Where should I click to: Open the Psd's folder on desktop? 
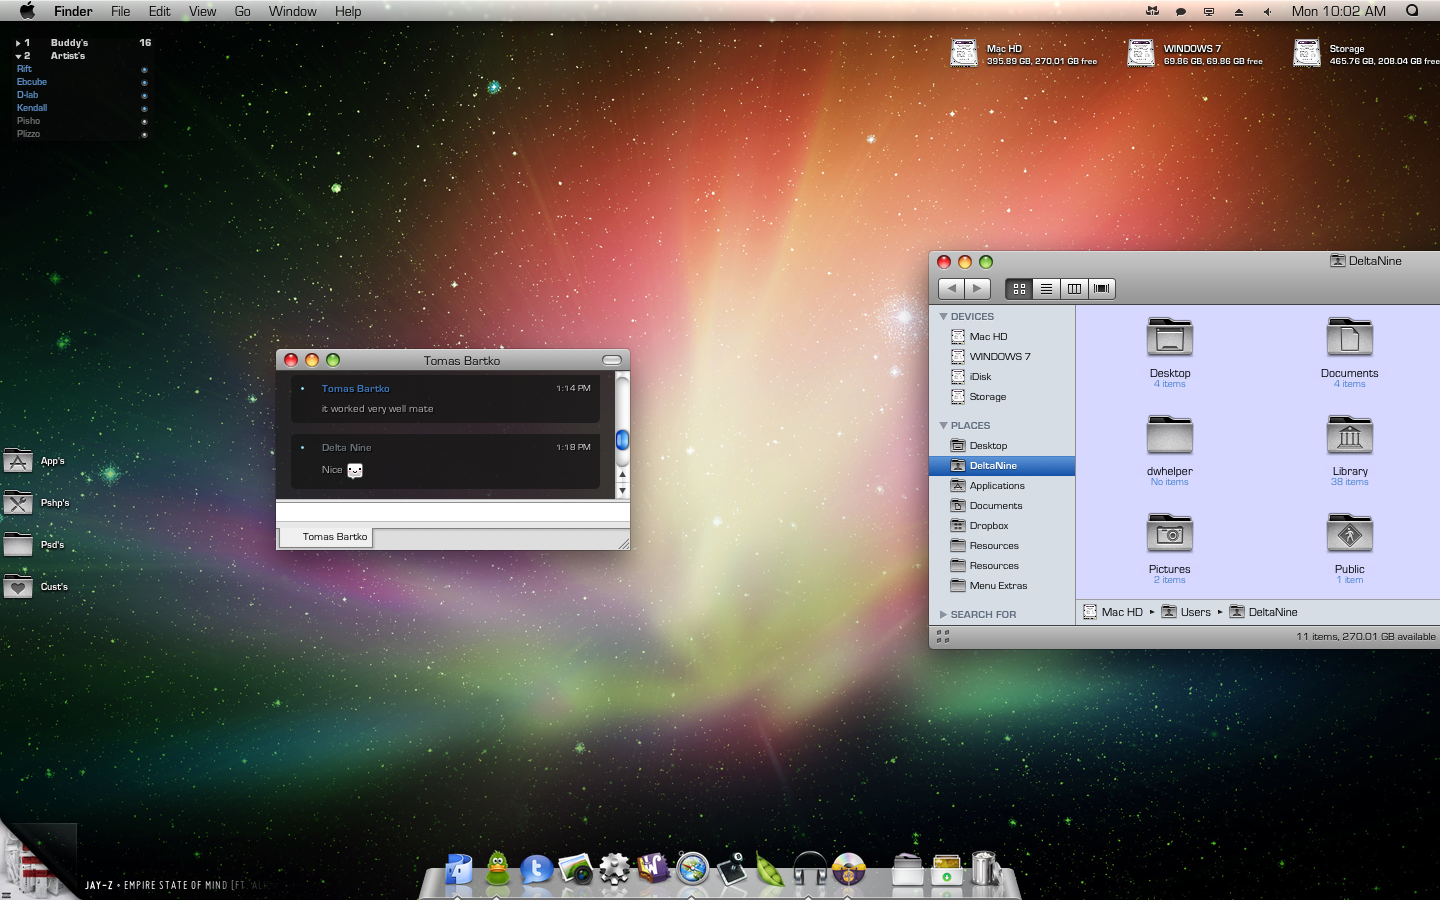pos(18,545)
